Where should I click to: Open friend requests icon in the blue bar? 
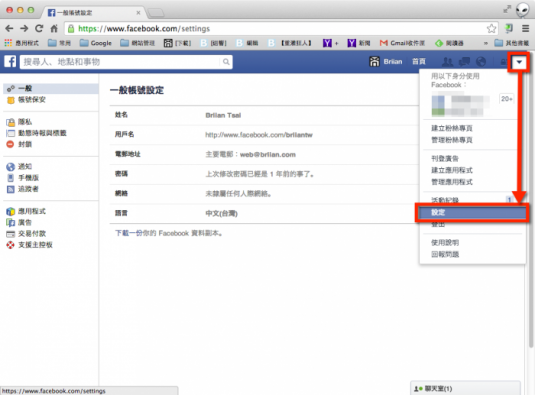click(447, 62)
